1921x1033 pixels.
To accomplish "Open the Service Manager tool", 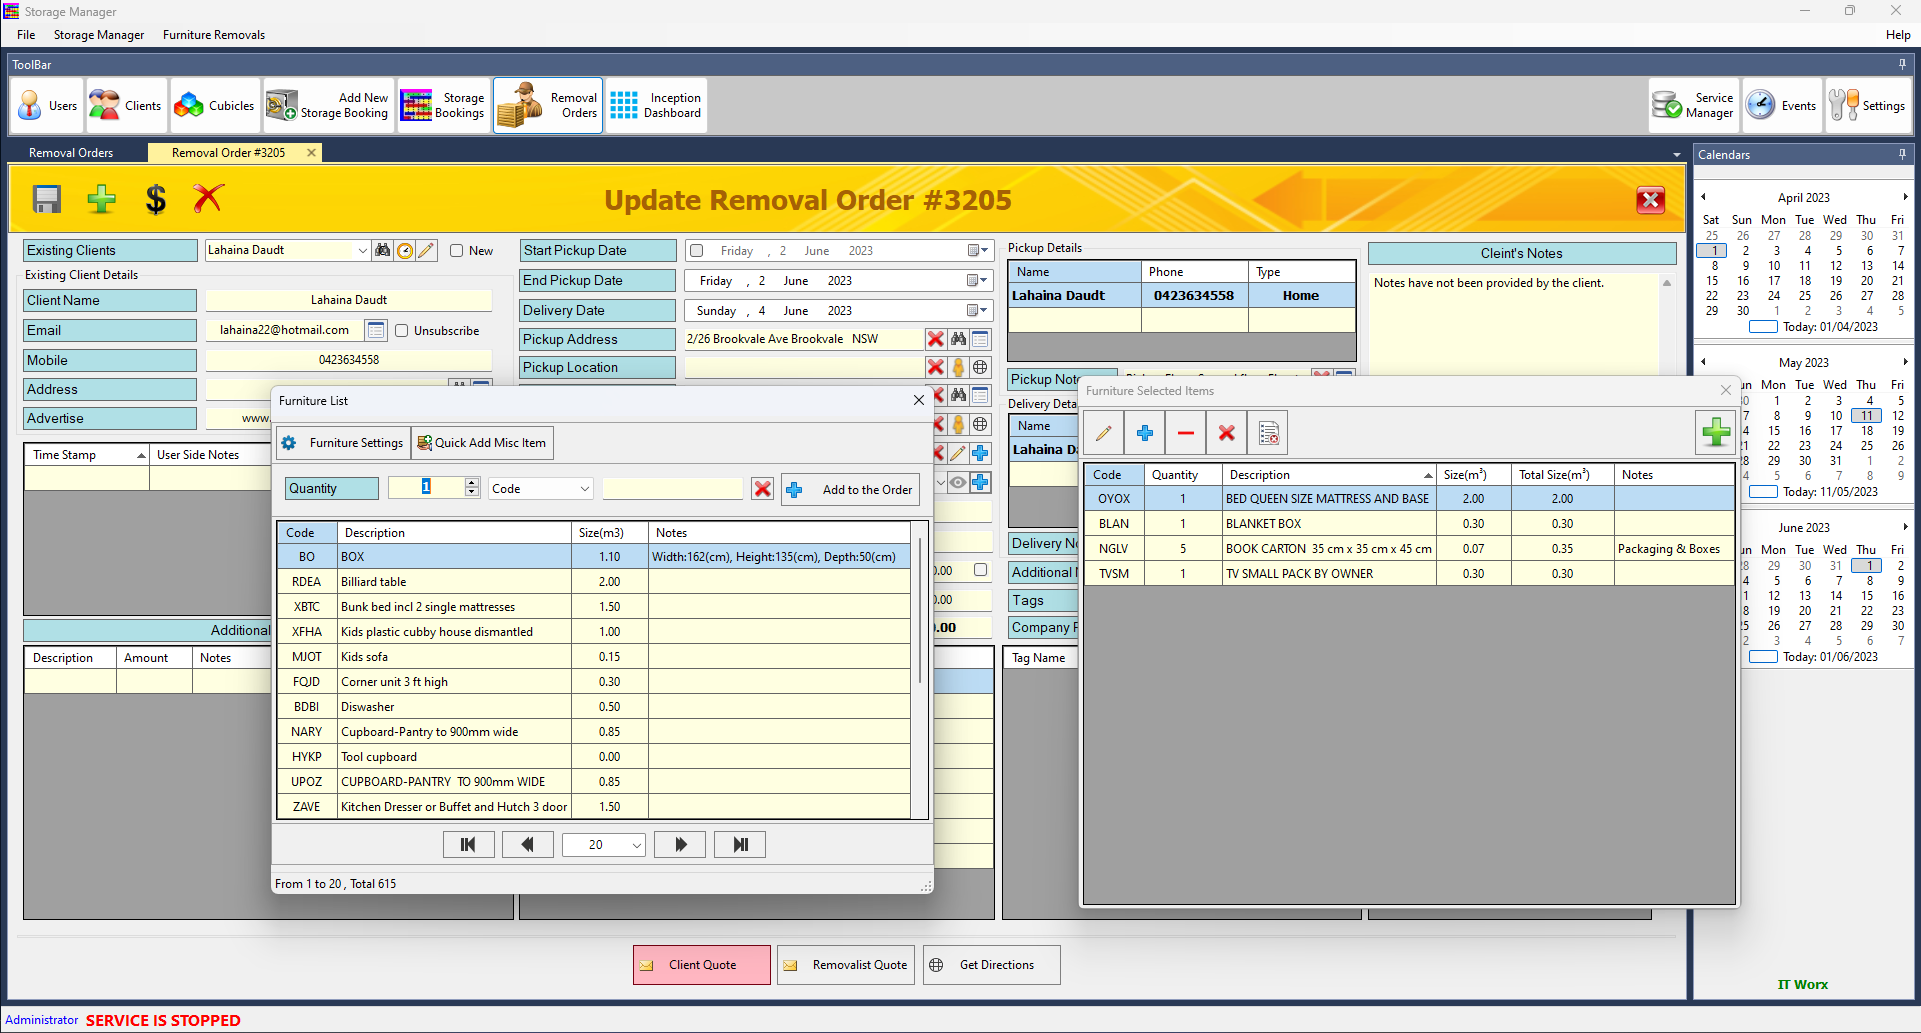I will 1694,105.
